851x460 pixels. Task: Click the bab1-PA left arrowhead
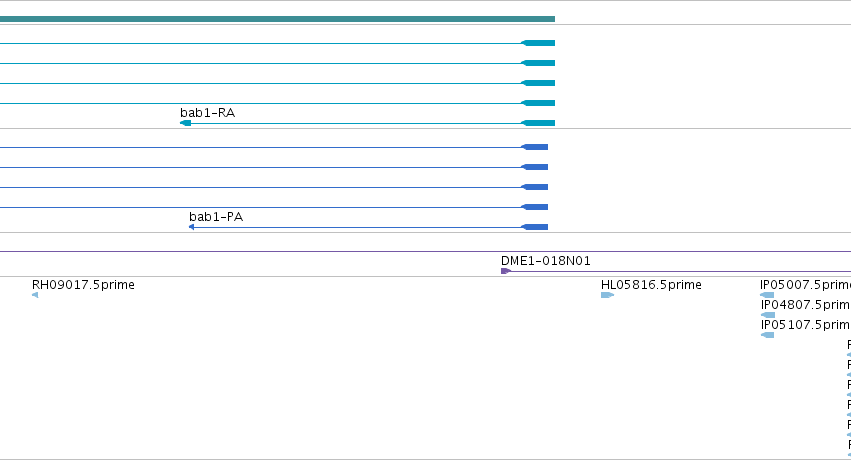[x=192, y=227]
